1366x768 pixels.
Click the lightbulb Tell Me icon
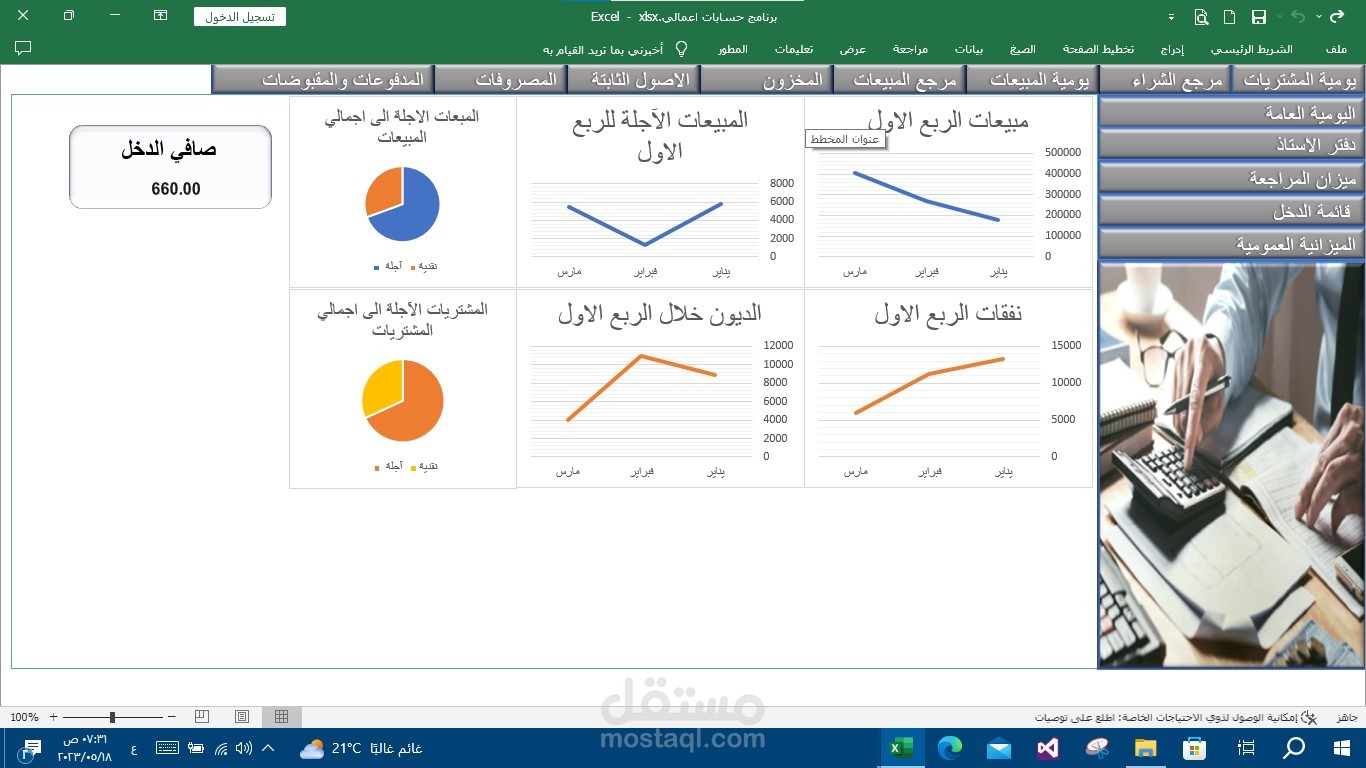click(682, 49)
